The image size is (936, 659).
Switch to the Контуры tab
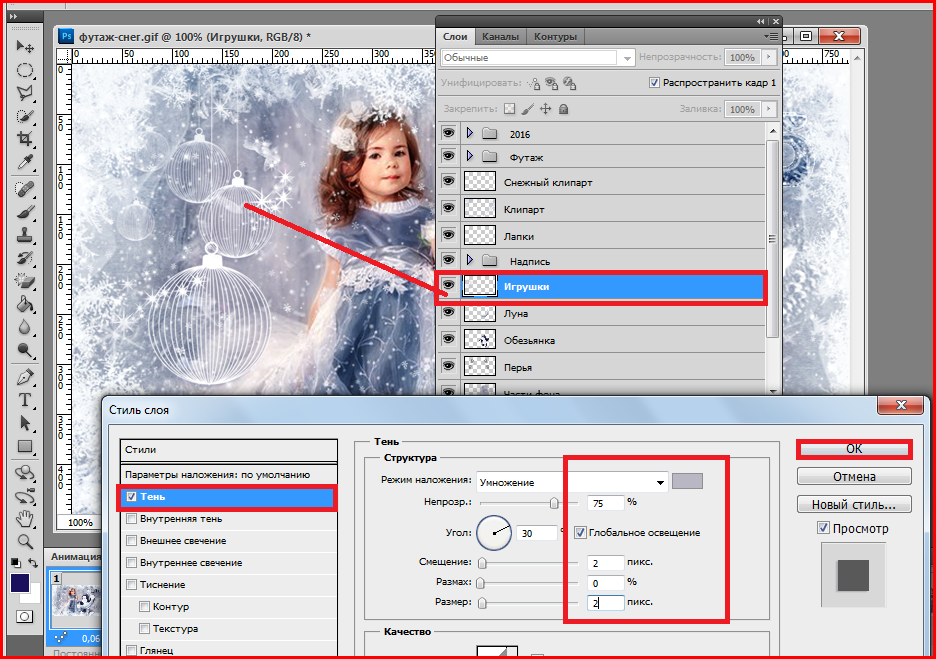[x=555, y=36]
